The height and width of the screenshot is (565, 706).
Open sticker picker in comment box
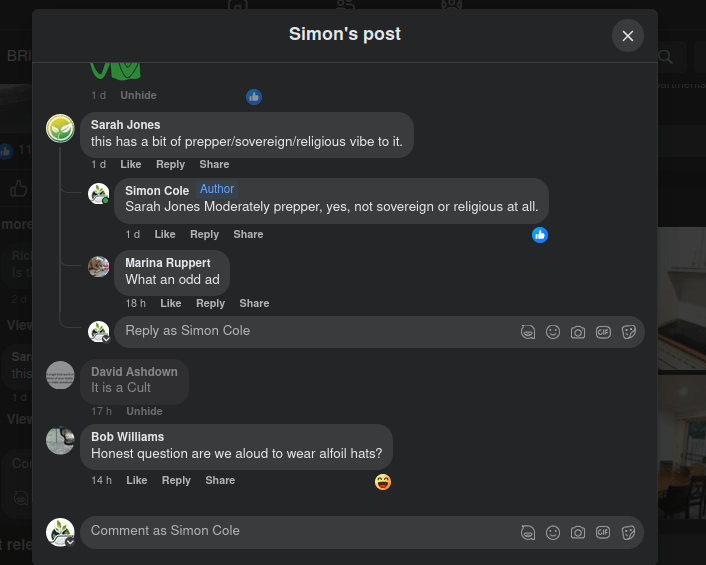pos(629,533)
